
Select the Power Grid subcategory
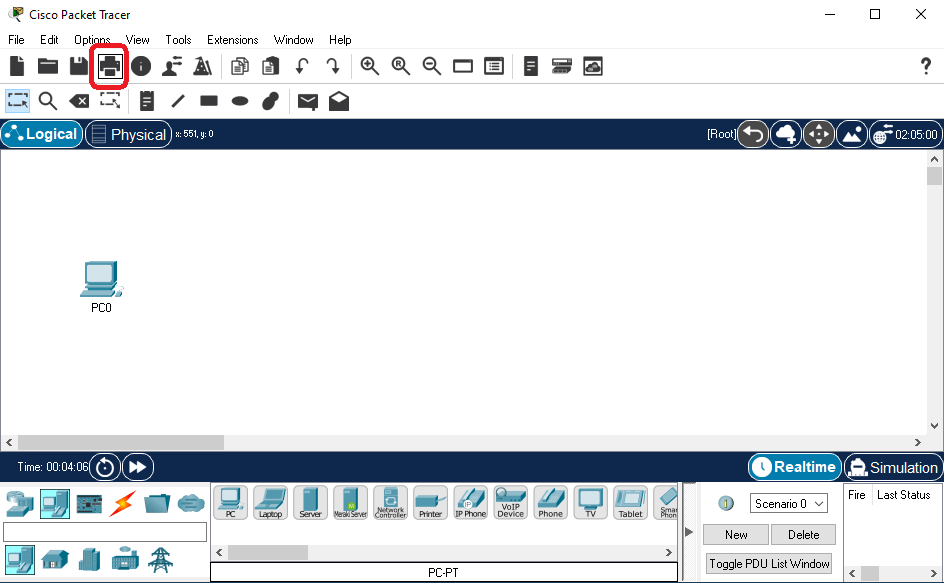[160, 560]
